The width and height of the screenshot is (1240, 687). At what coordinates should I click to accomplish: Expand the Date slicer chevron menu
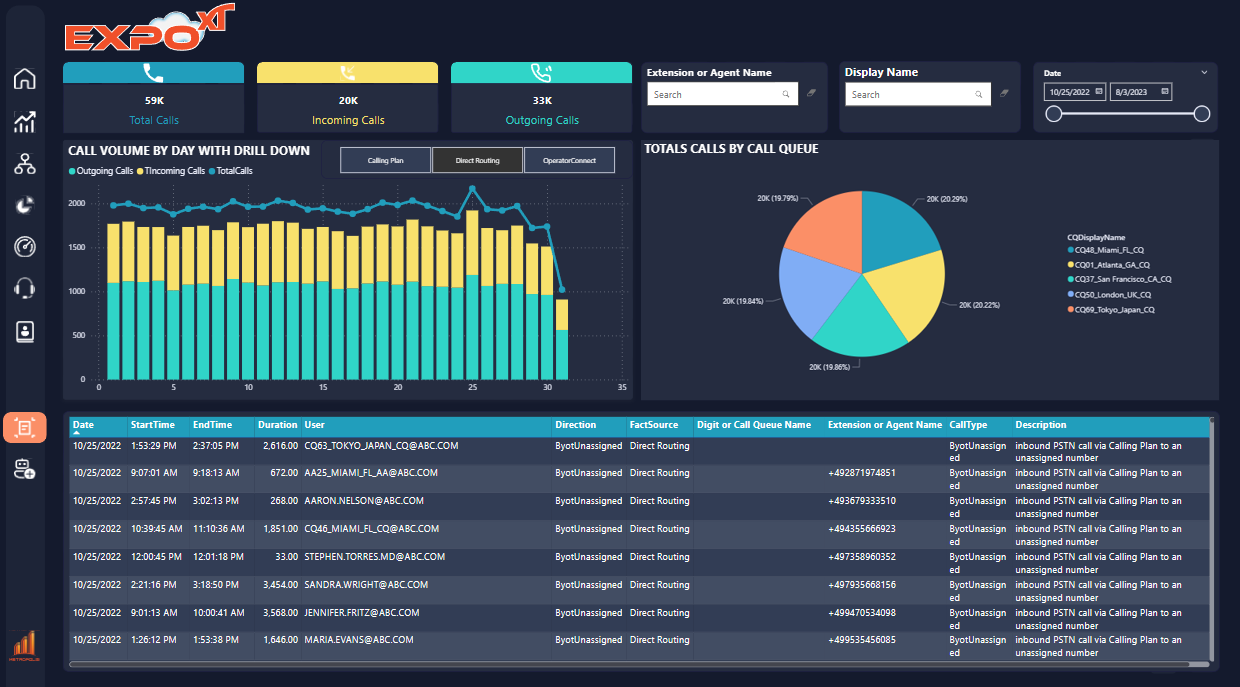[x=1204, y=72]
